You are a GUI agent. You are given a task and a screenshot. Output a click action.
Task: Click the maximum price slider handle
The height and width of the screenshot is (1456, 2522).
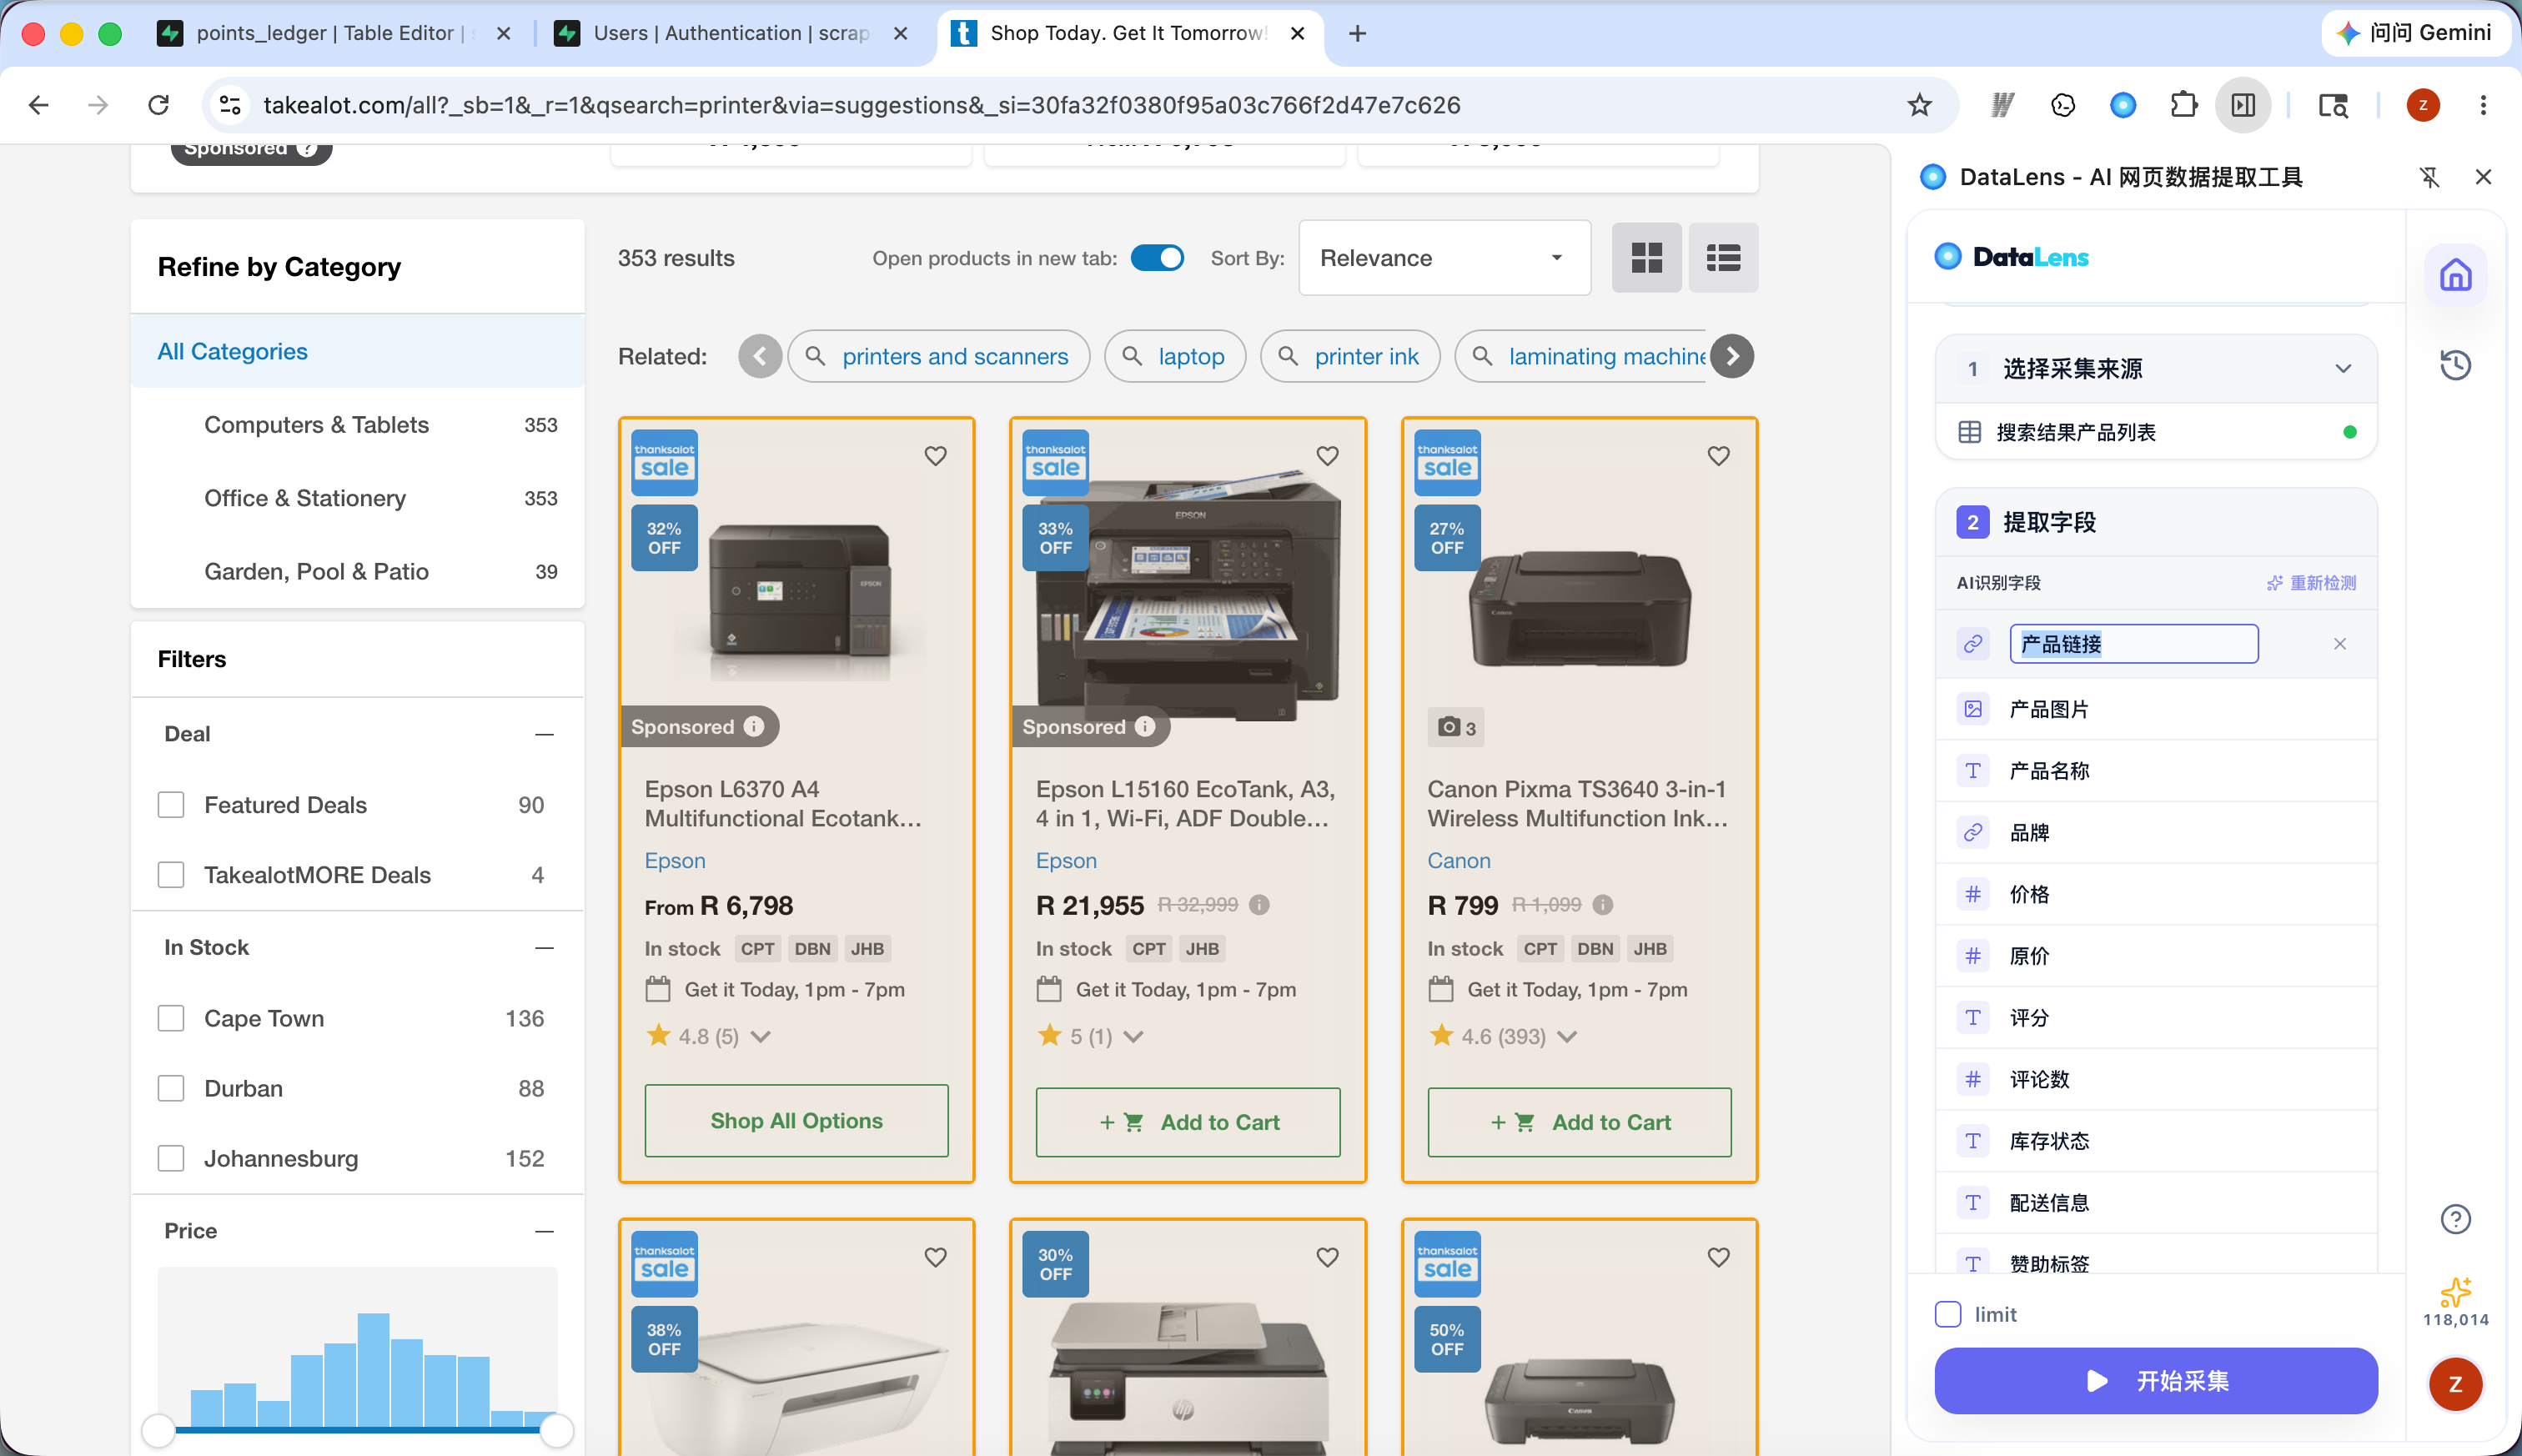[556, 1431]
